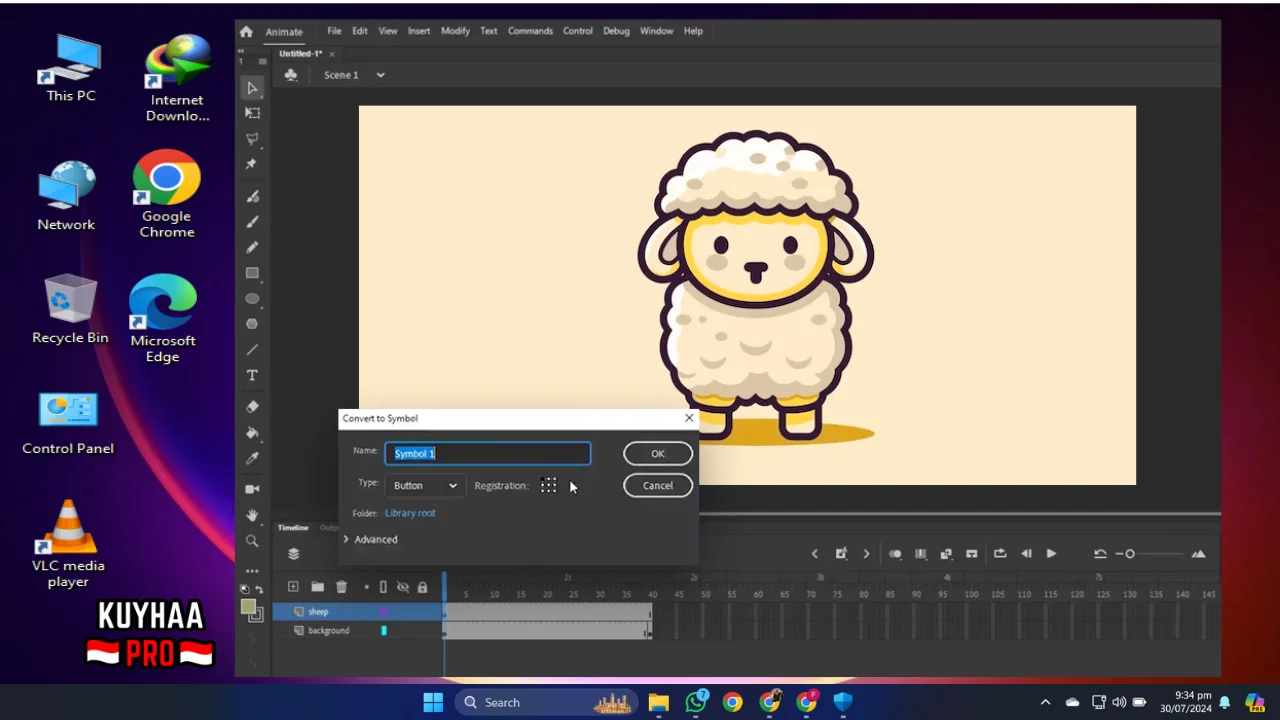Image resolution: width=1280 pixels, height=720 pixels.
Task: Step back one frame
Action: [1026, 553]
